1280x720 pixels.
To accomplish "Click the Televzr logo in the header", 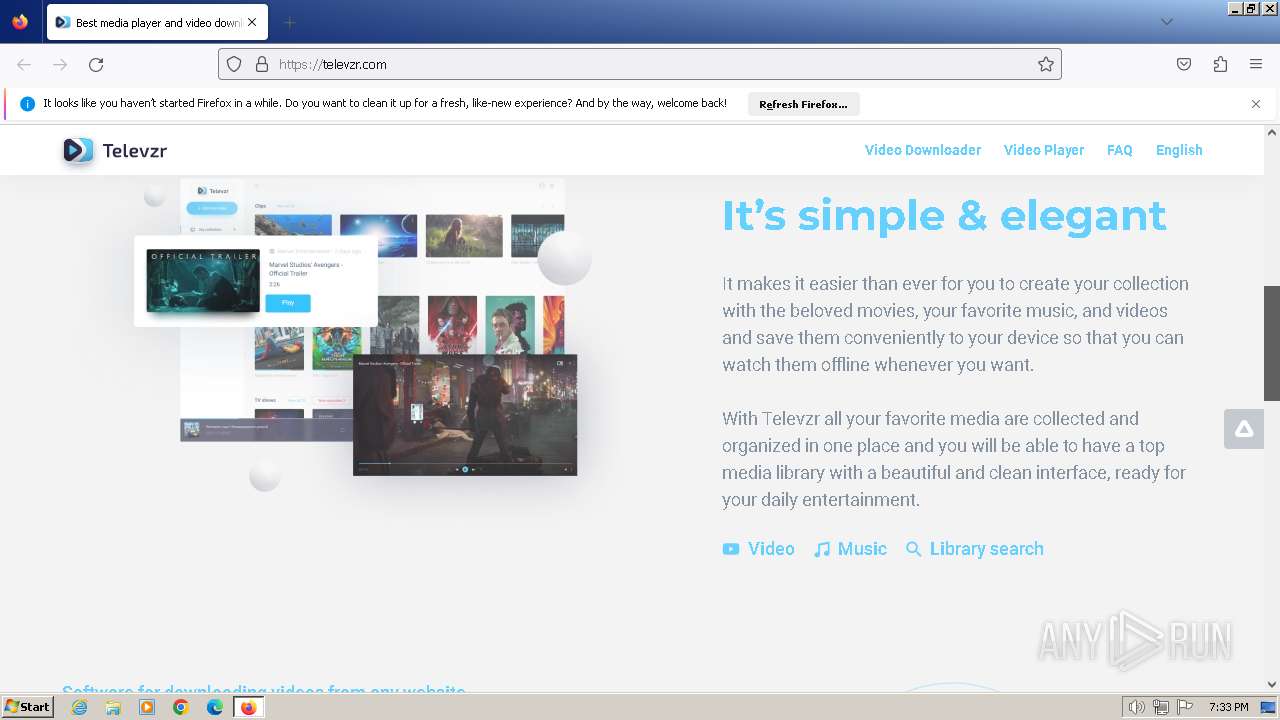I will point(115,151).
